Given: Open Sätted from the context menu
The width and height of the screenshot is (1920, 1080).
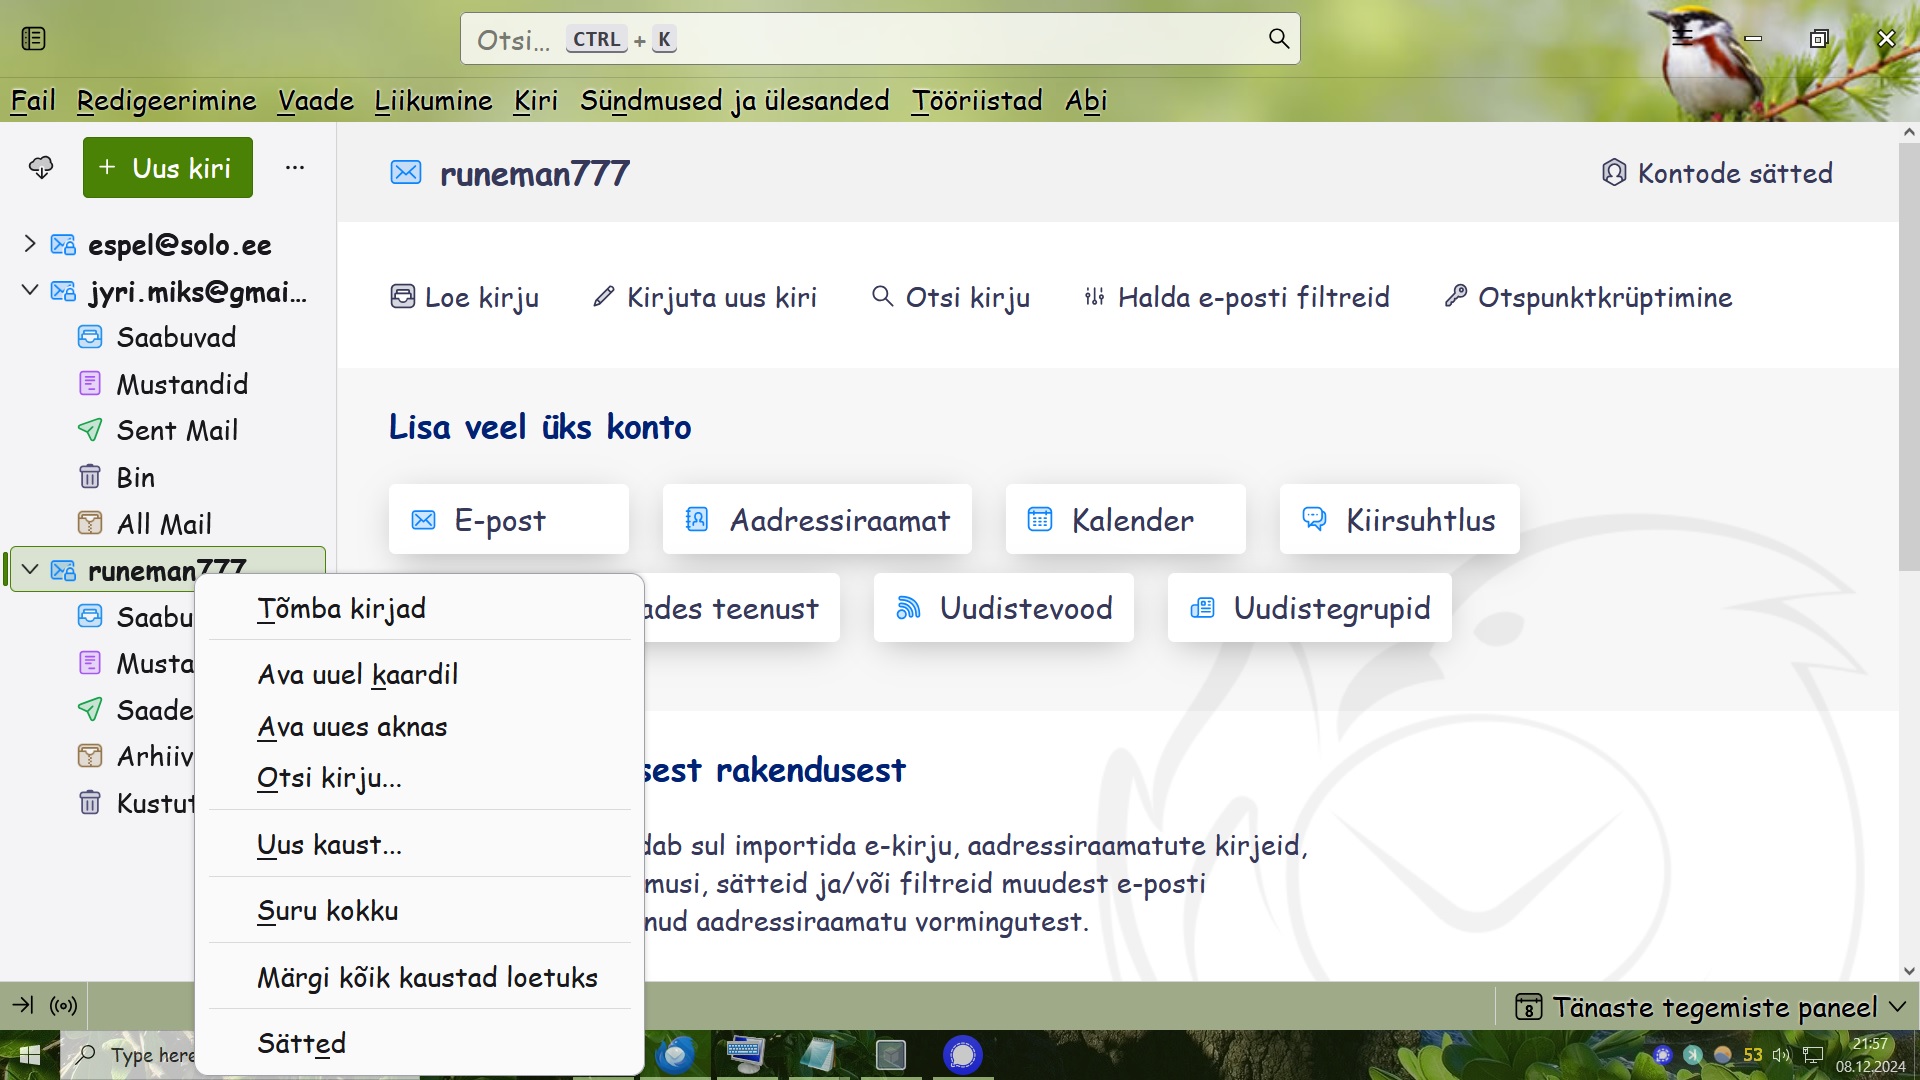Looking at the screenshot, I should tap(420, 1043).
